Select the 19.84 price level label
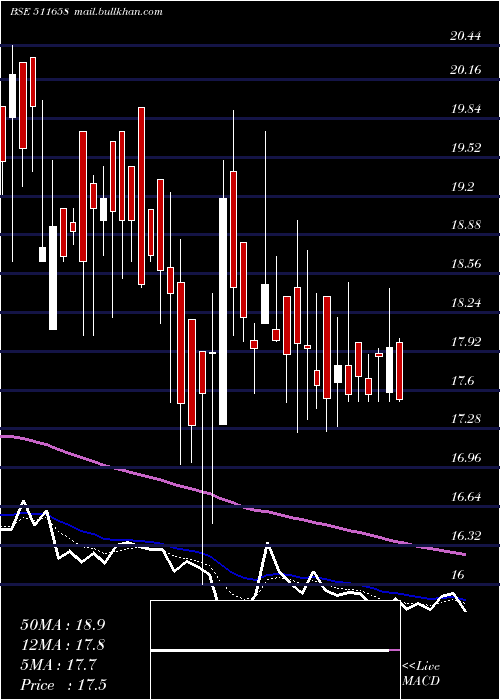 point(466,108)
